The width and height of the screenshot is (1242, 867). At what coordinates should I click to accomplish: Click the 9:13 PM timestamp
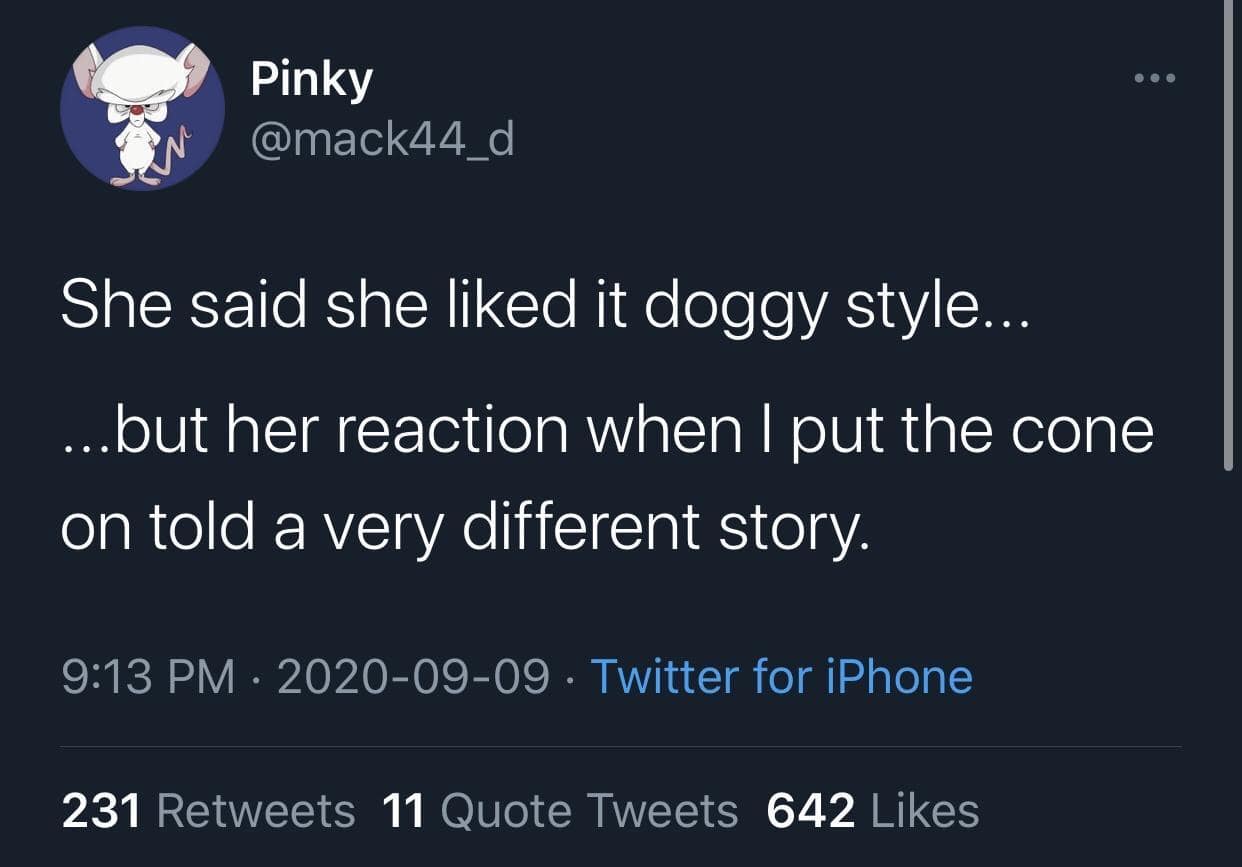pyautogui.click(x=148, y=677)
